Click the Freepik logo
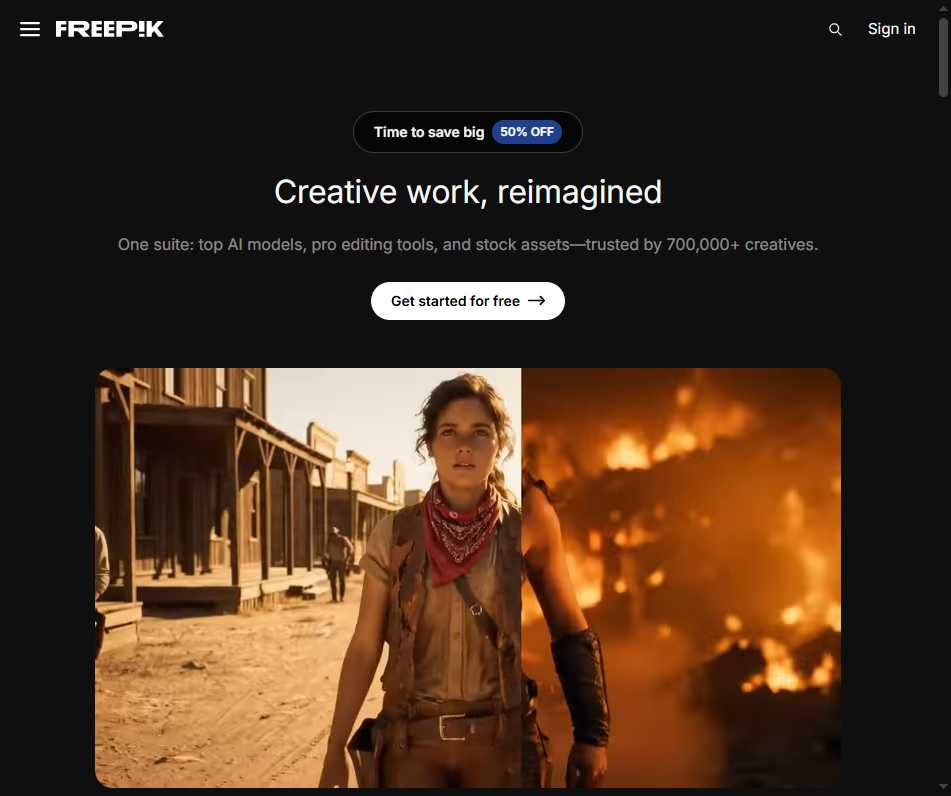951x796 pixels. (x=109, y=29)
